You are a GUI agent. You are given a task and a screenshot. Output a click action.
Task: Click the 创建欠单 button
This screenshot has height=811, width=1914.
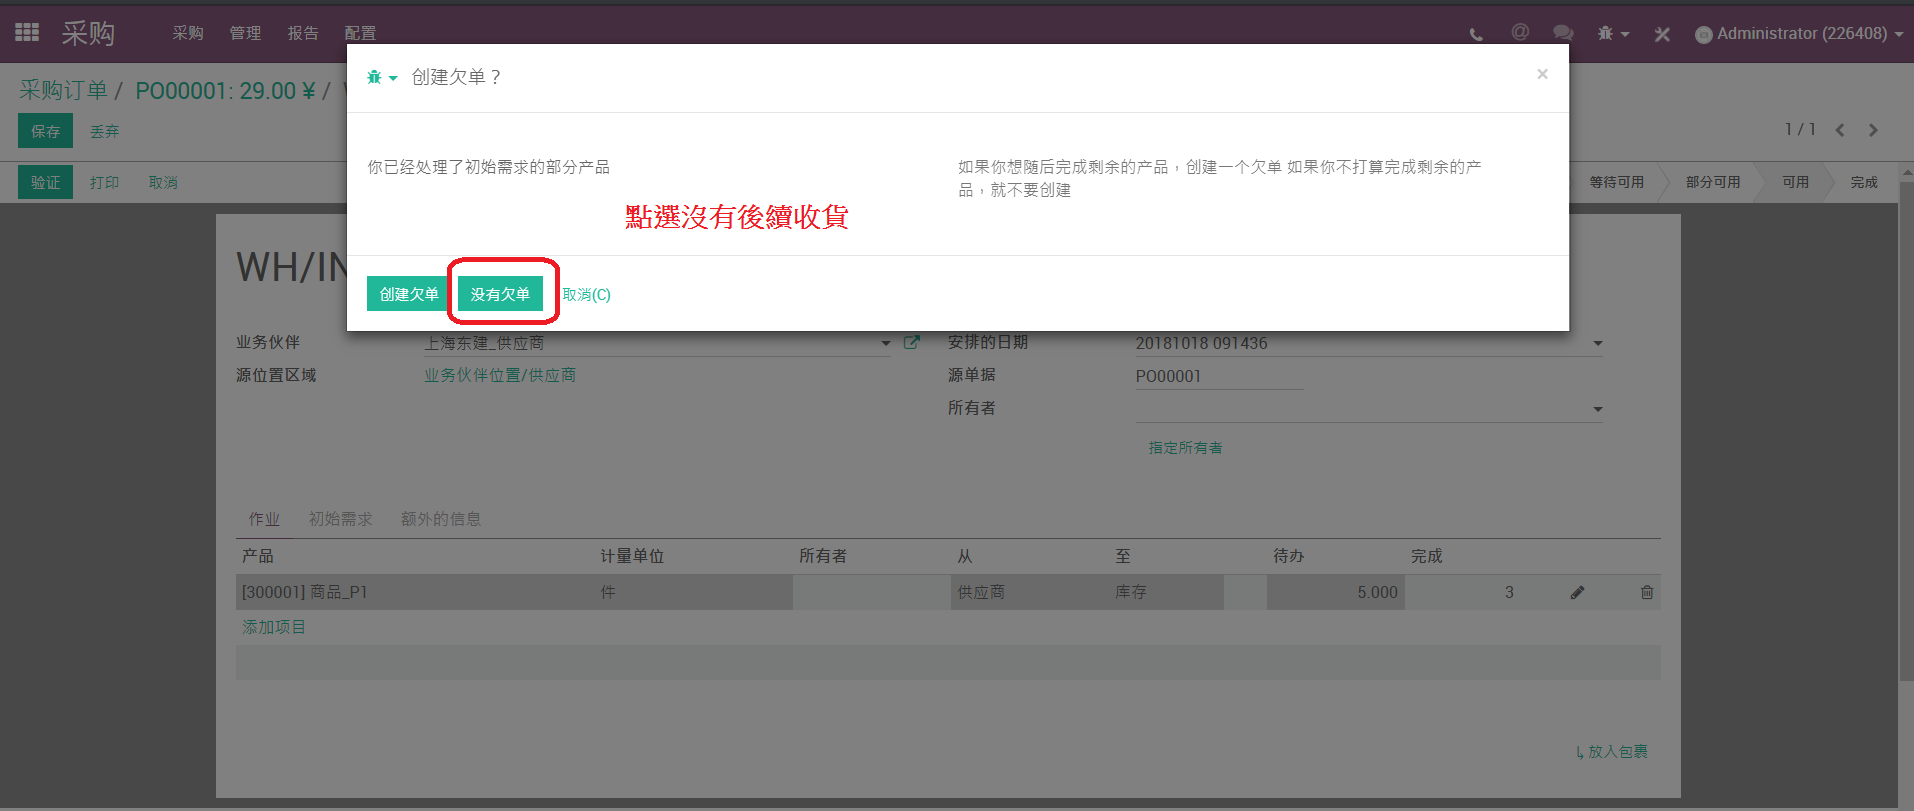pos(408,294)
